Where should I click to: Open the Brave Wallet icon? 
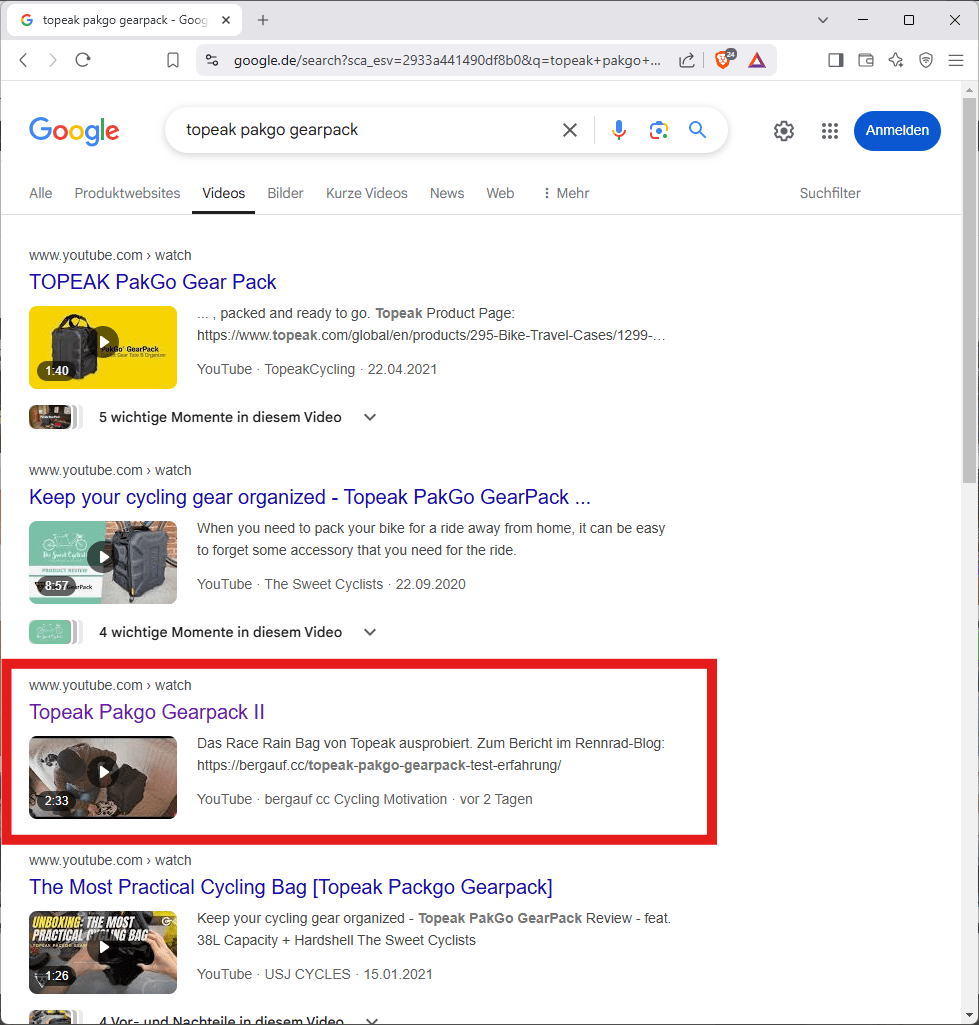pos(866,60)
